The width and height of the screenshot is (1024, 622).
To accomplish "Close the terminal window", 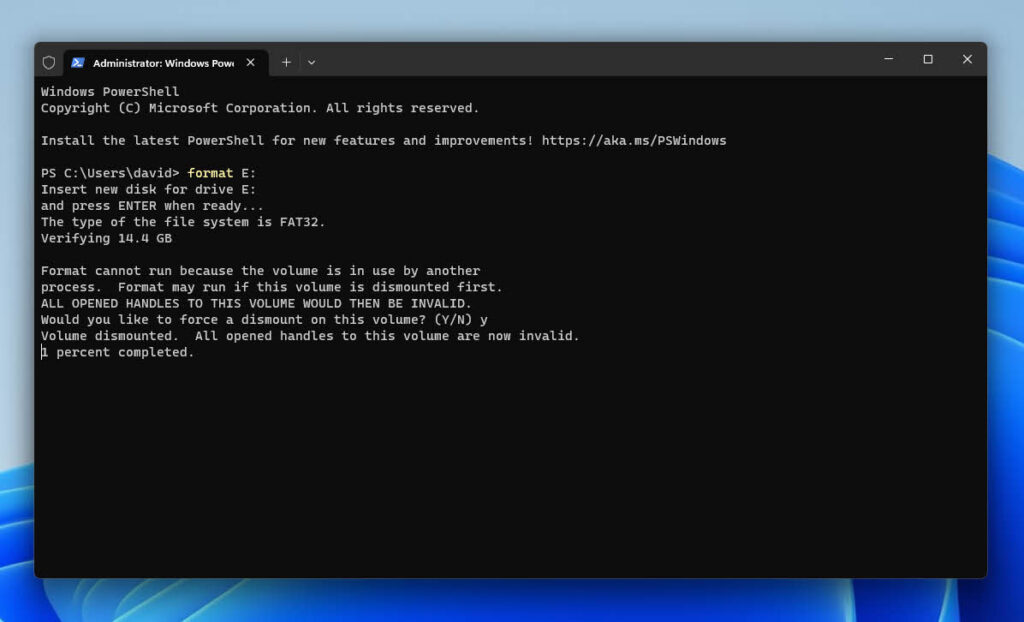I will [967, 60].
